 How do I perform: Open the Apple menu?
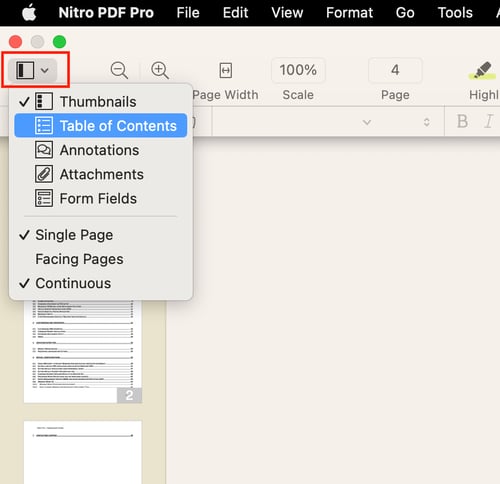(29, 13)
